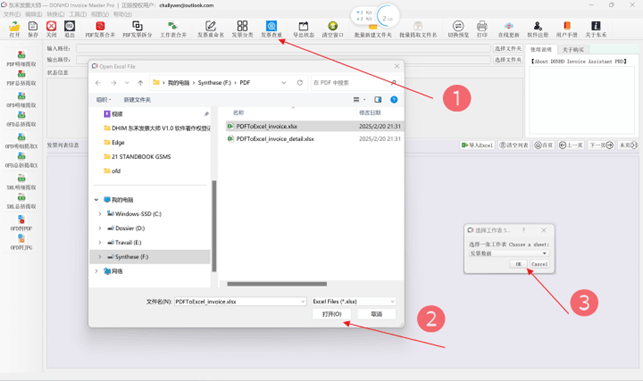
Task: Click the 输入路径 input field
Action: [283, 48]
